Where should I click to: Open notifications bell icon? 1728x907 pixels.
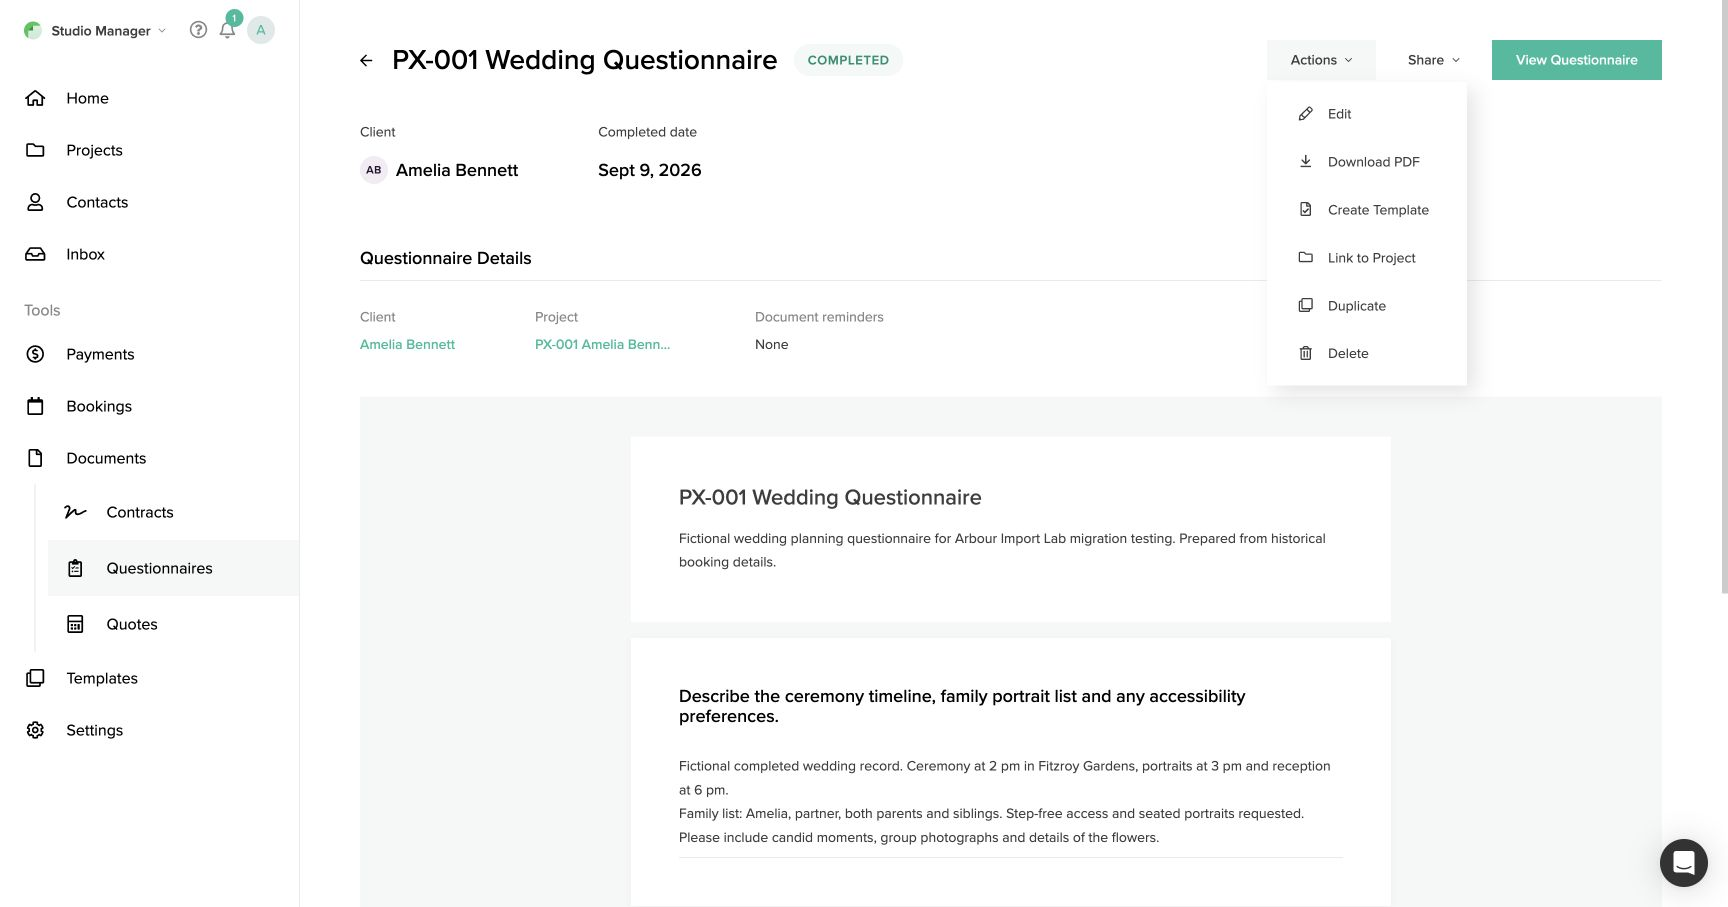click(x=227, y=30)
